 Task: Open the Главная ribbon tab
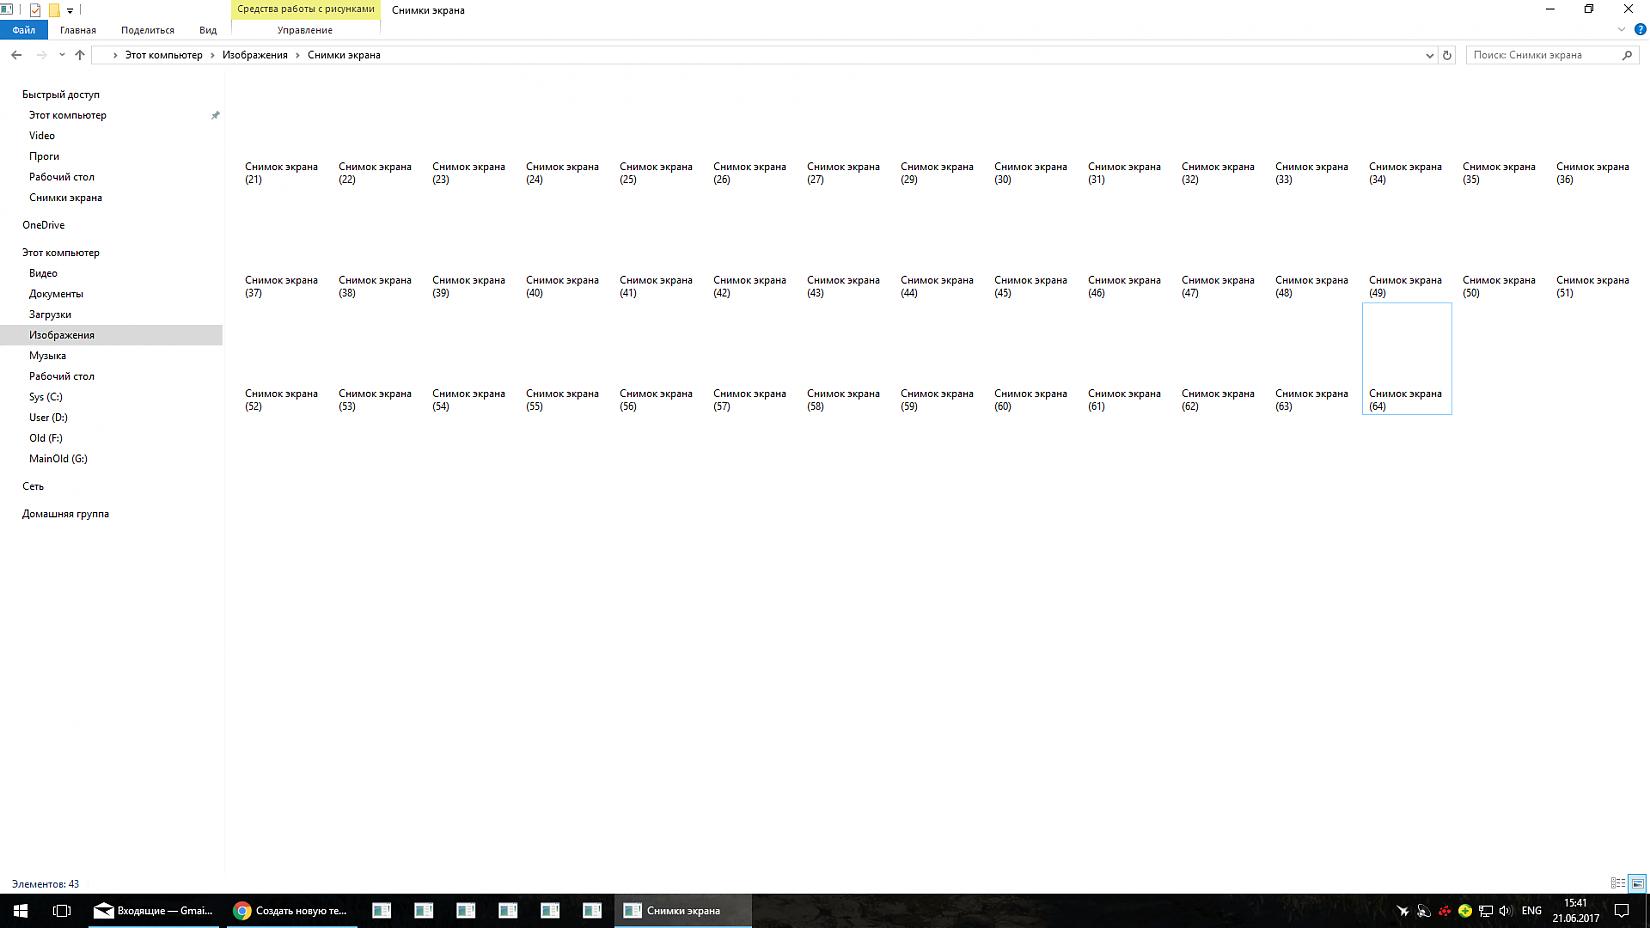pyautogui.click(x=78, y=30)
